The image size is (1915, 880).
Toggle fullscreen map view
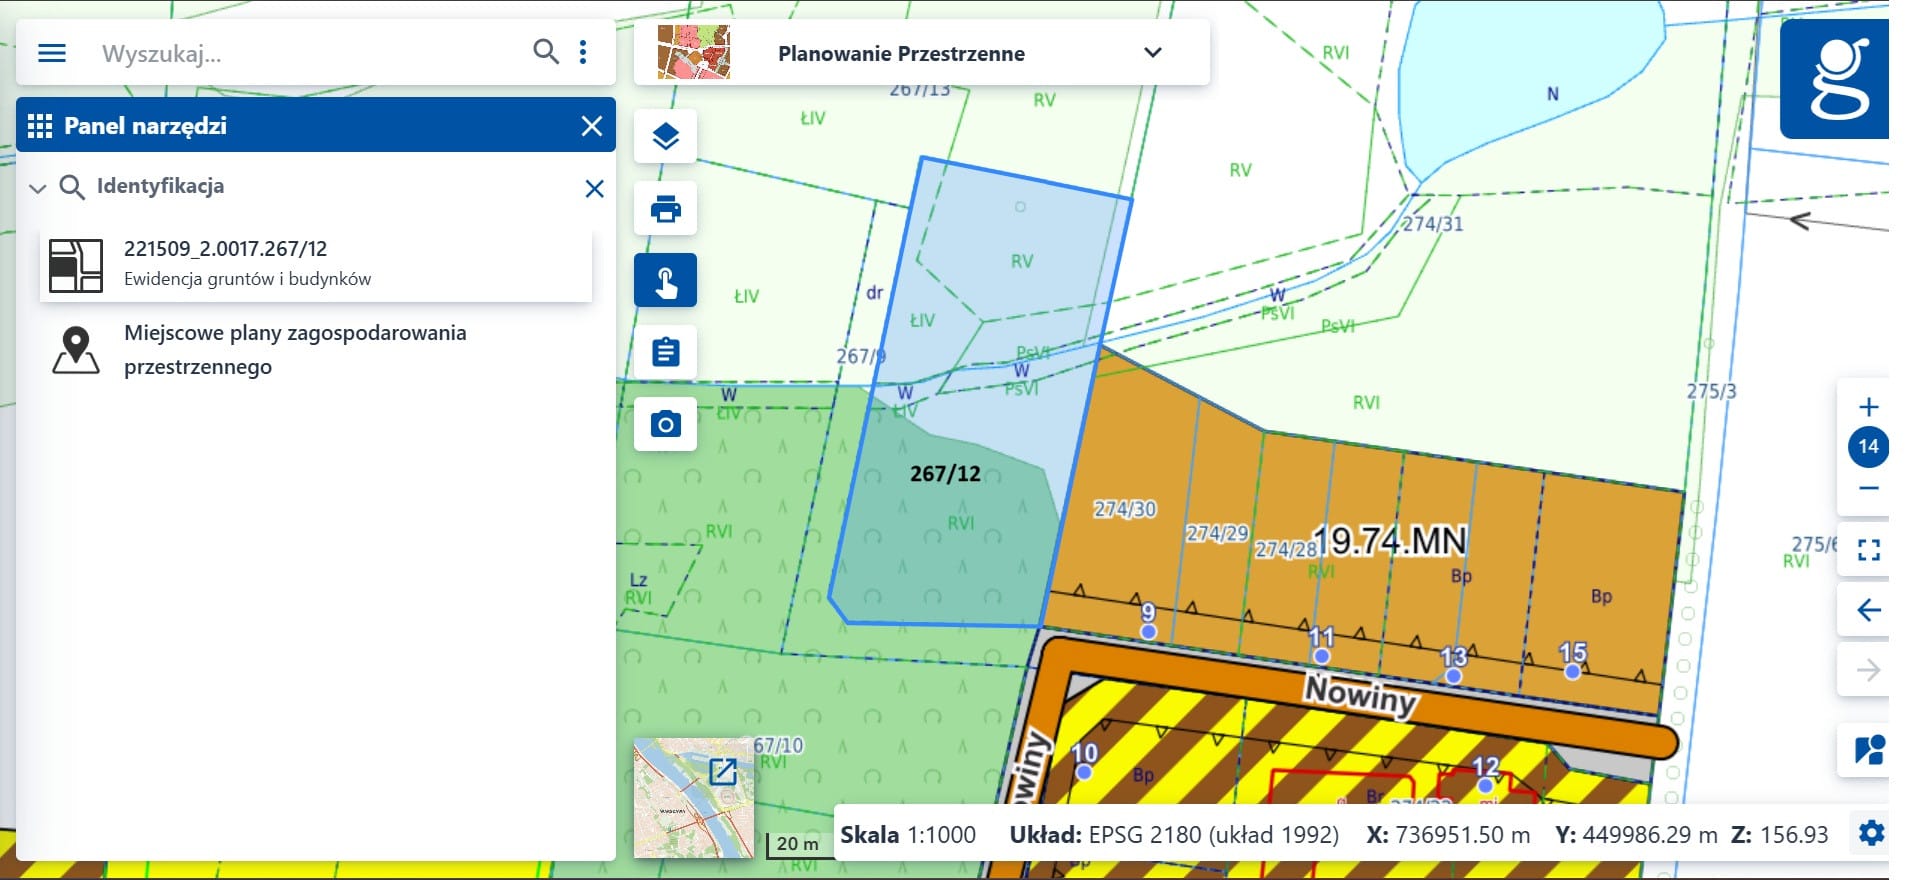click(1868, 550)
